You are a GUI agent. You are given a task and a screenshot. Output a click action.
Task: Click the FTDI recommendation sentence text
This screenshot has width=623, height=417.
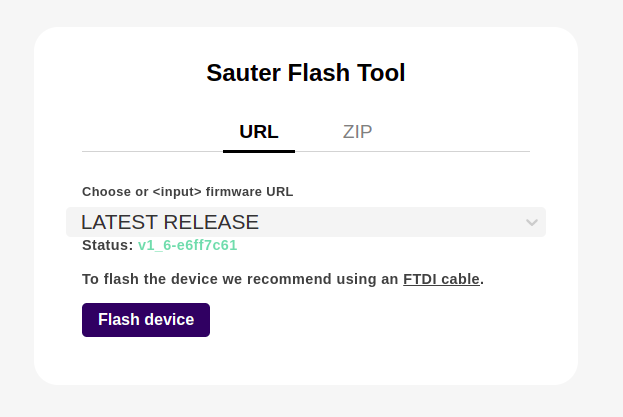coord(240,279)
